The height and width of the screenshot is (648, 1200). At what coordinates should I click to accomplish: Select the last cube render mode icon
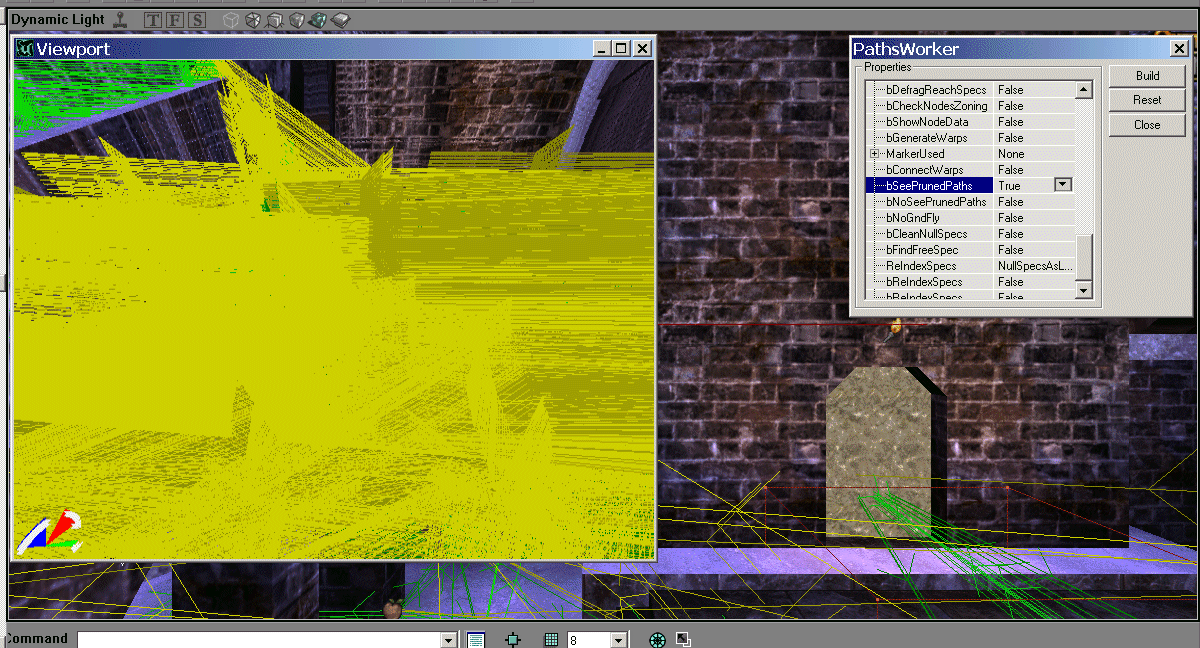click(x=341, y=19)
